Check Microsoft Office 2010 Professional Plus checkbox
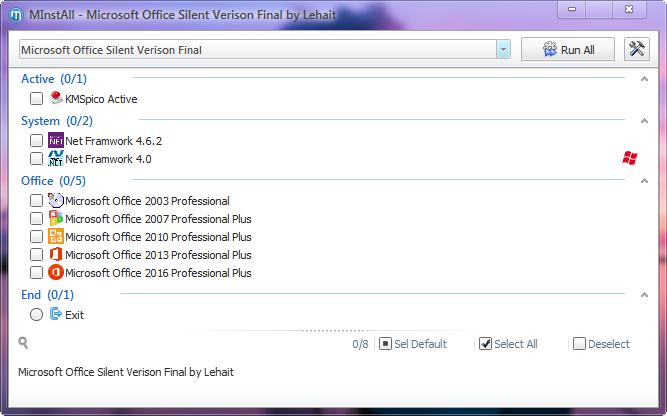 coord(37,236)
